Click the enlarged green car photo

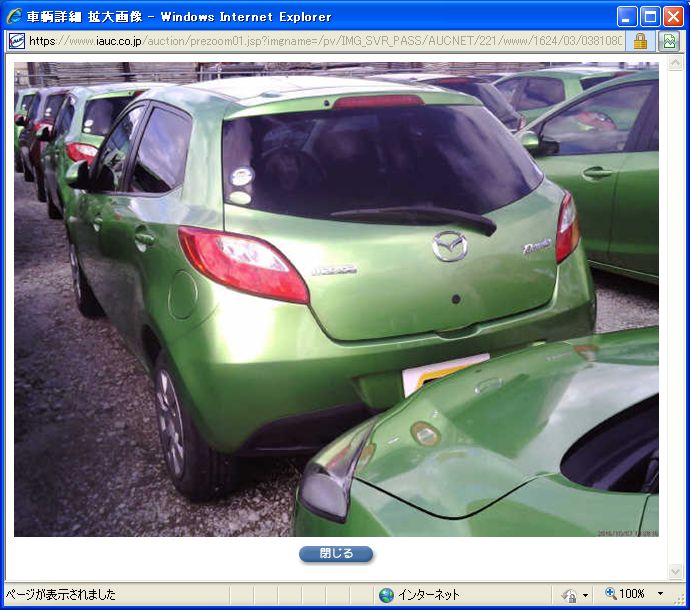click(336, 300)
